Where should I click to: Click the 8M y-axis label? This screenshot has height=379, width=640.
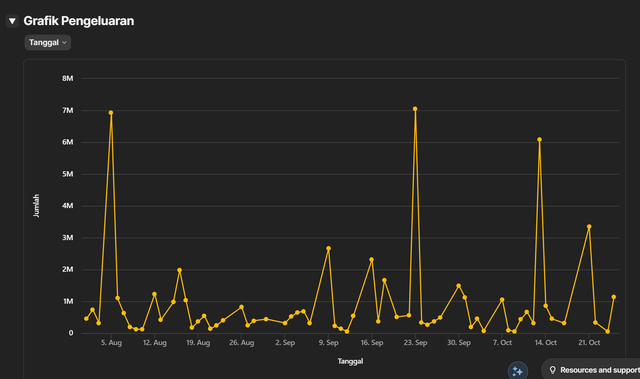pos(68,78)
